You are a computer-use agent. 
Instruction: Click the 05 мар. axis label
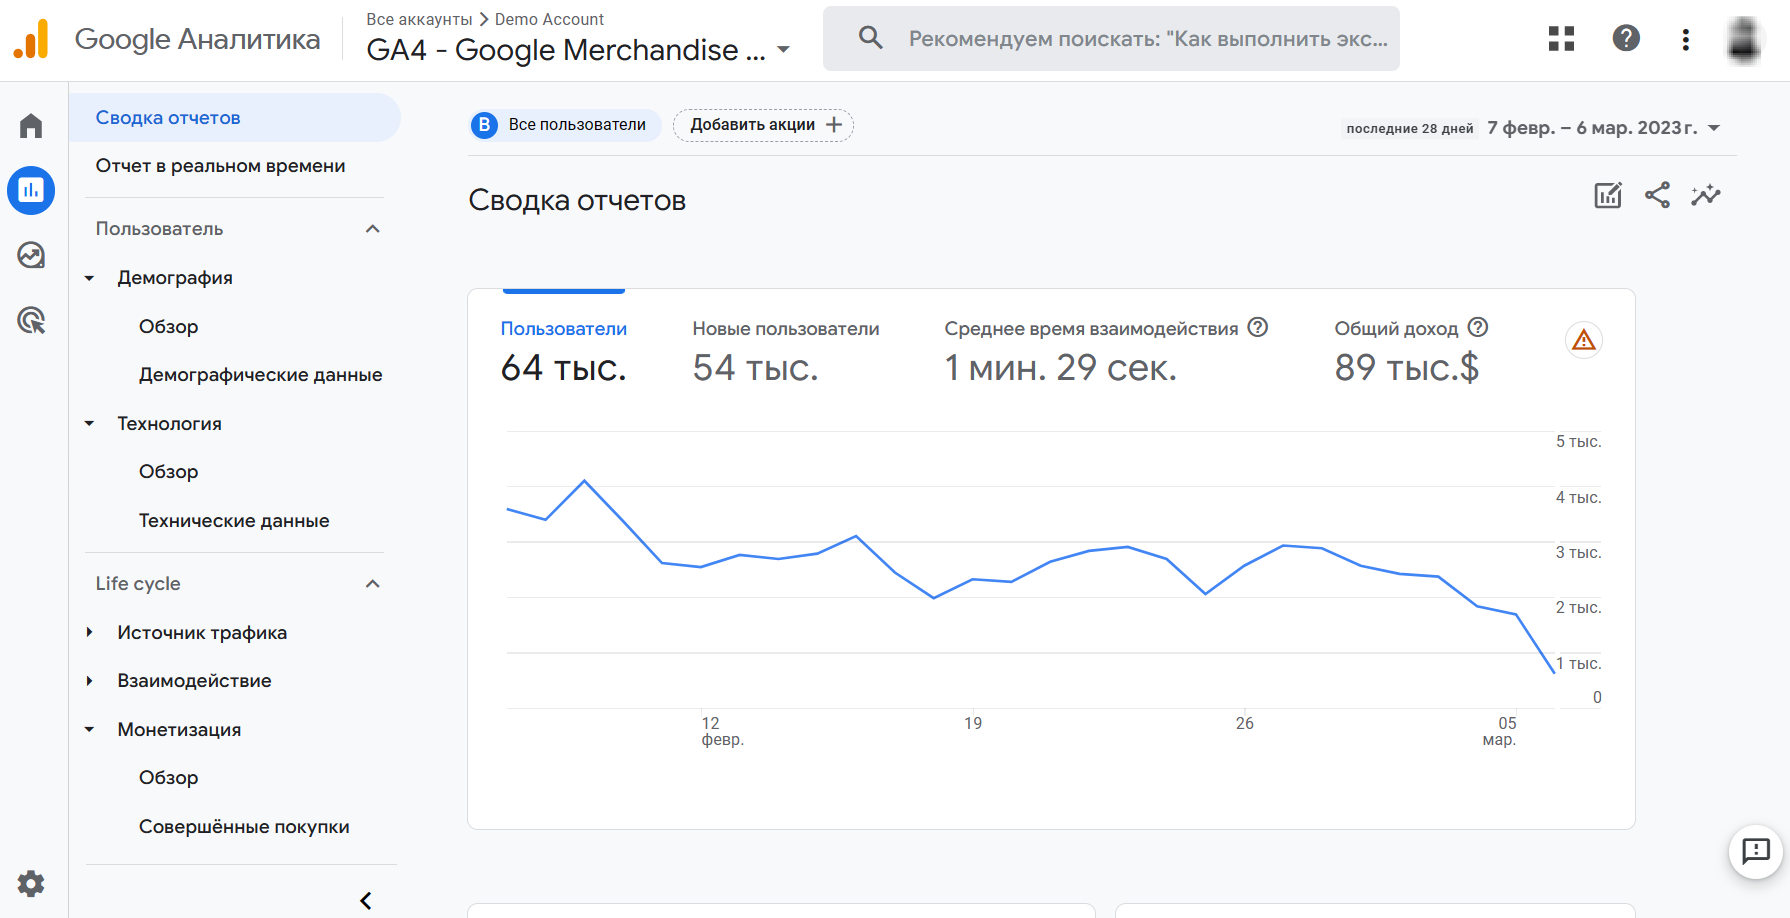[x=1500, y=731]
